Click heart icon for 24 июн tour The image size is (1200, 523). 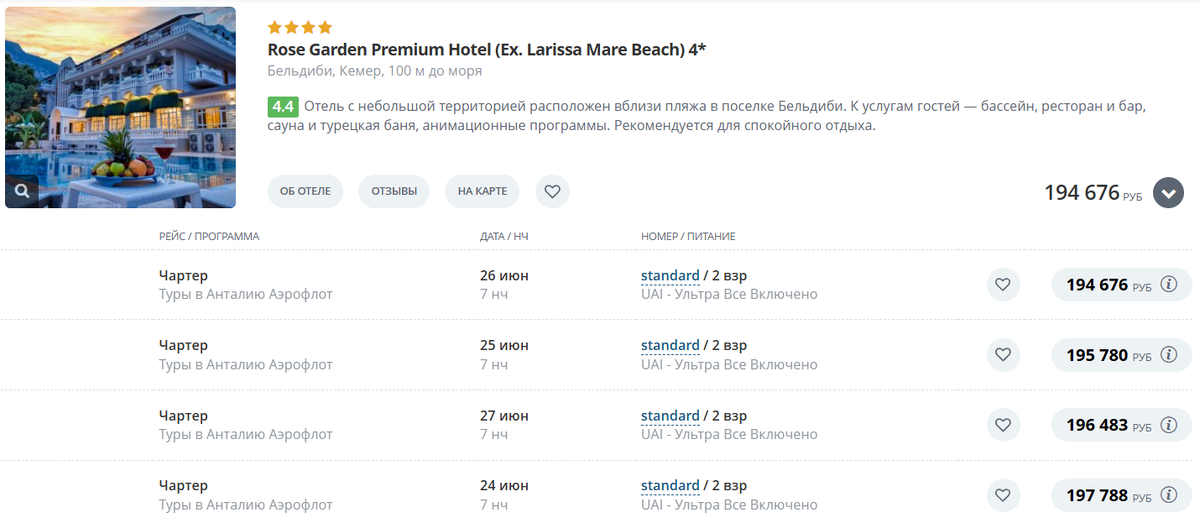[x=1003, y=495]
